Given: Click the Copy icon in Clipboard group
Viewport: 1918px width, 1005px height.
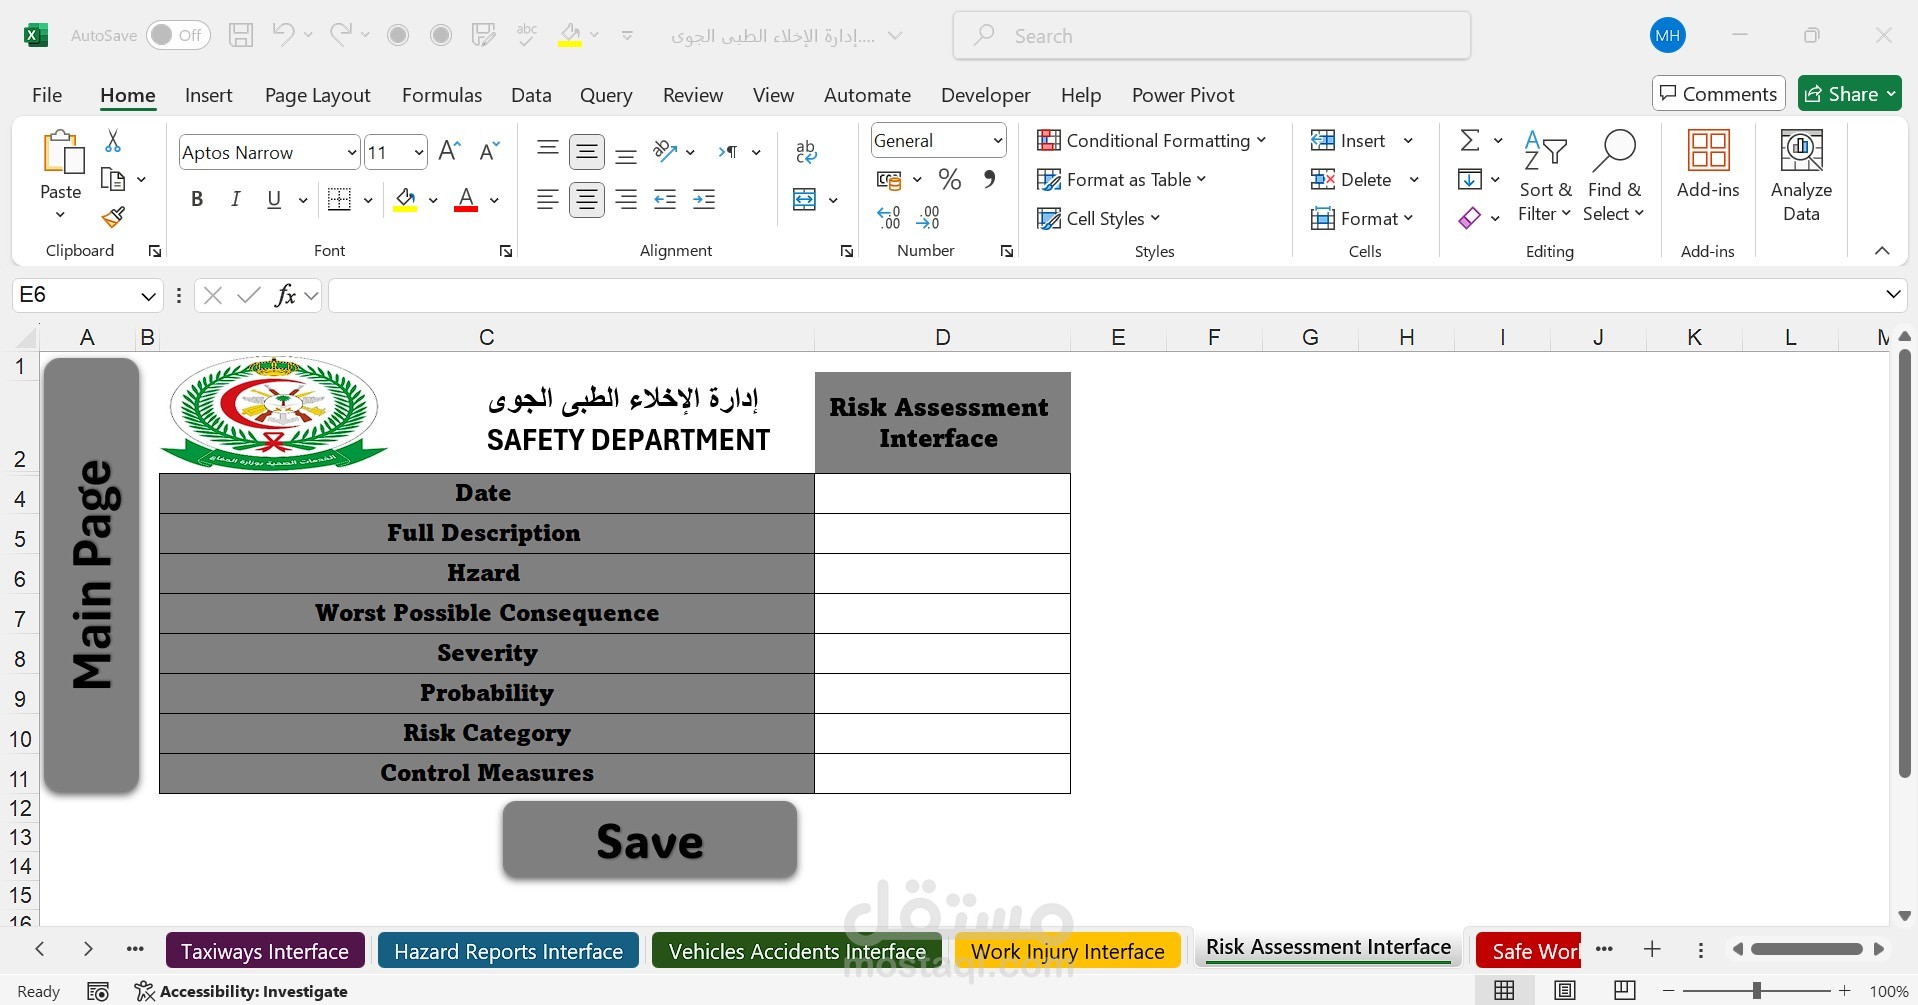Looking at the screenshot, I should point(114,180).
